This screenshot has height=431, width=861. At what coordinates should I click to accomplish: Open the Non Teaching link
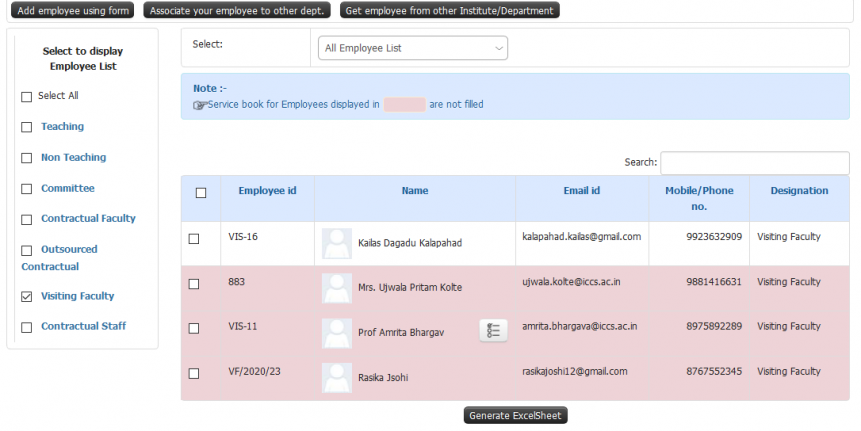pyautogui.click(x=74, y=157)
